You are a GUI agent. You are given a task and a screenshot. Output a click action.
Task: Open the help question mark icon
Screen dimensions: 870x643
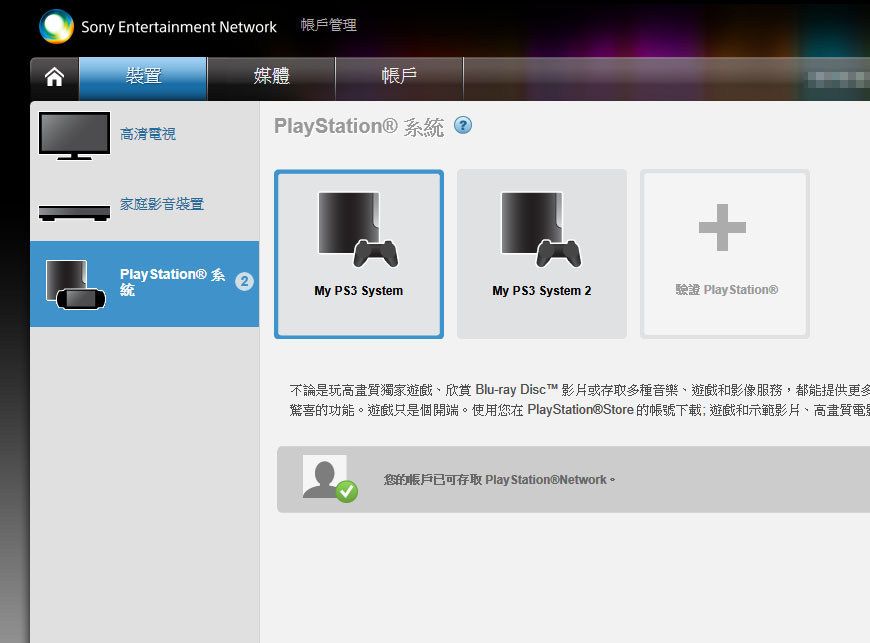[x=463, y=125]
